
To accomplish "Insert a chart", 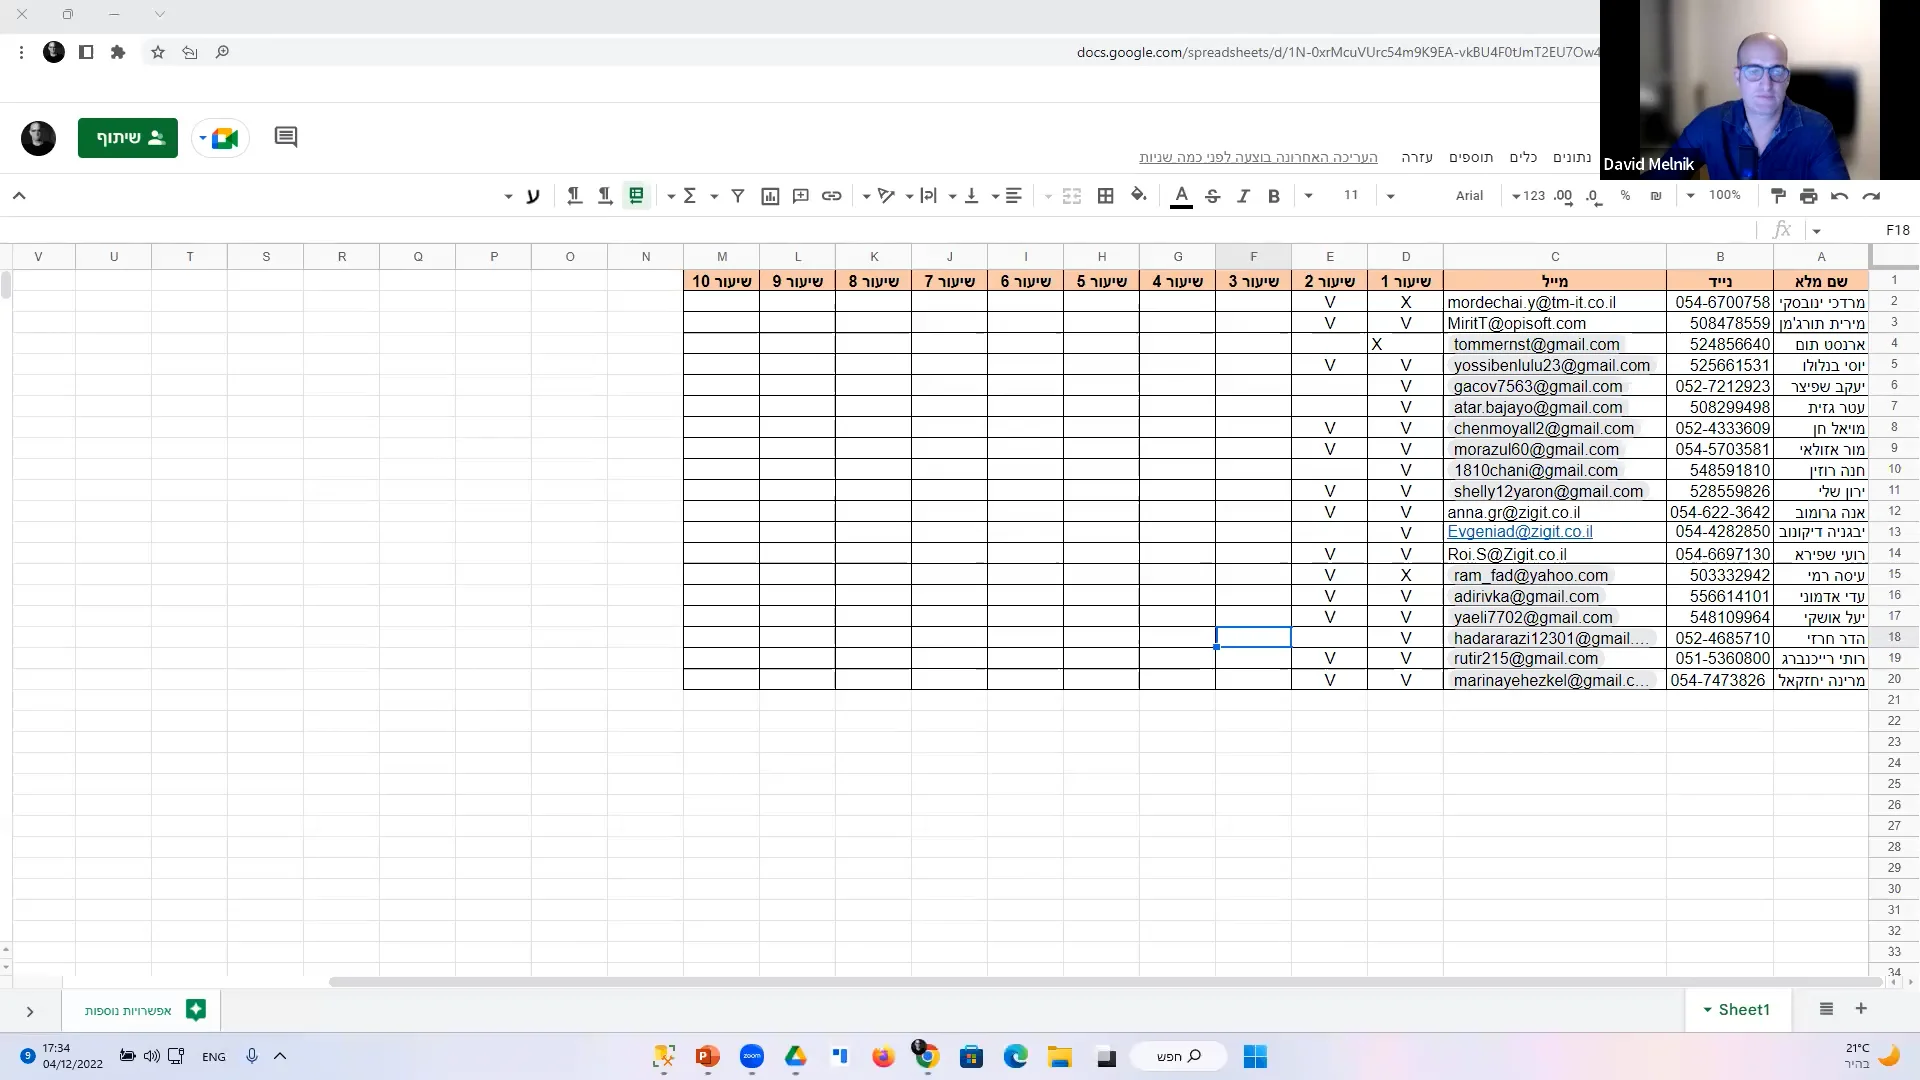I will (x=770, y=195).
